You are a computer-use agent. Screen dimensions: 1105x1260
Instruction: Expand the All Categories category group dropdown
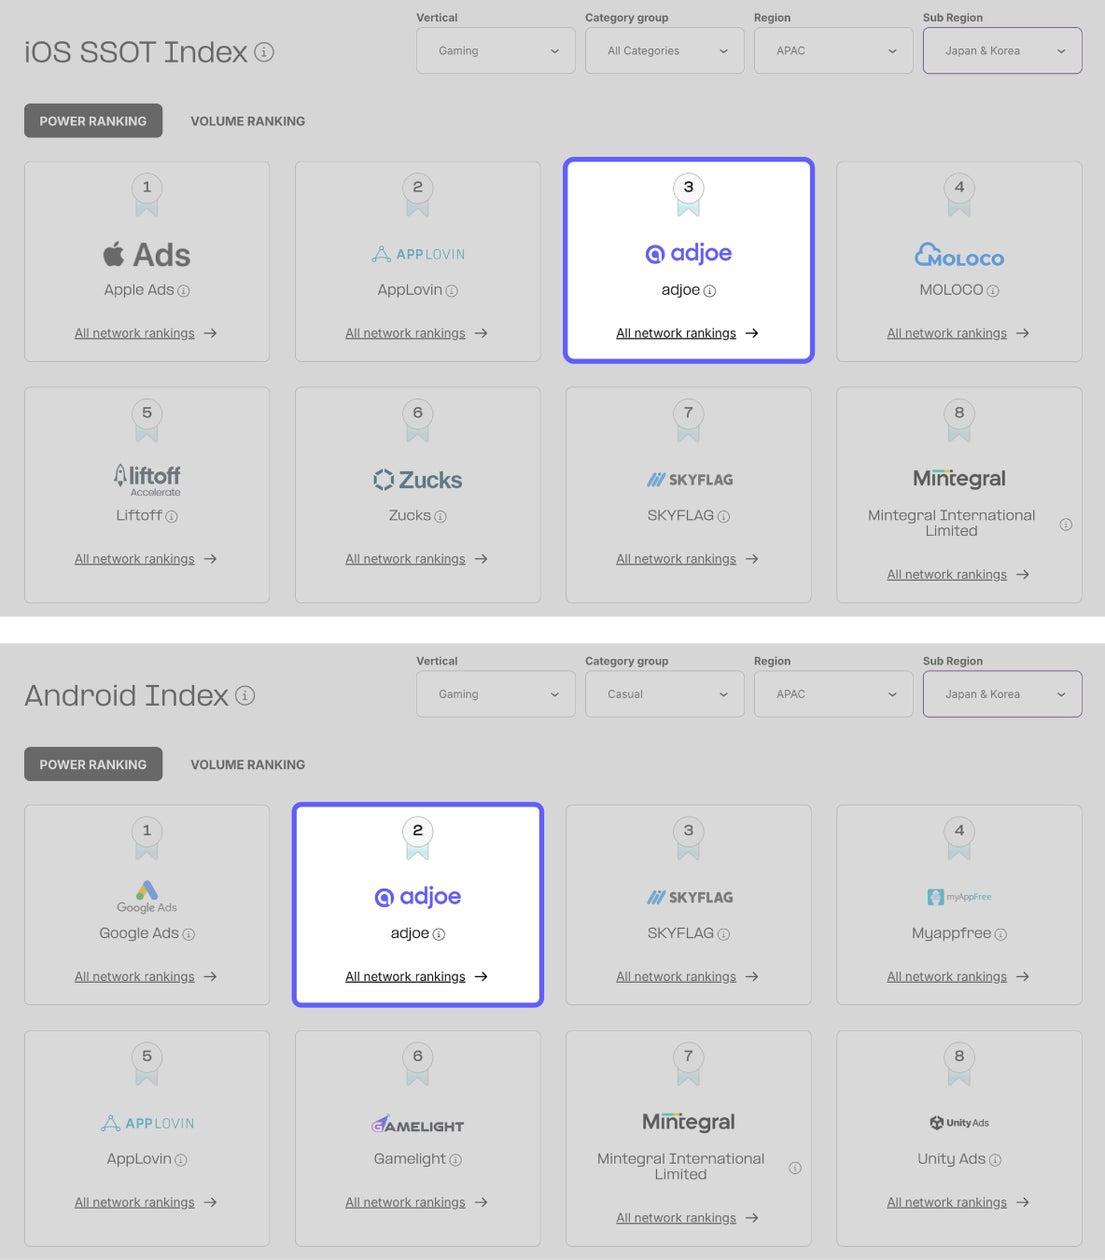665,51
